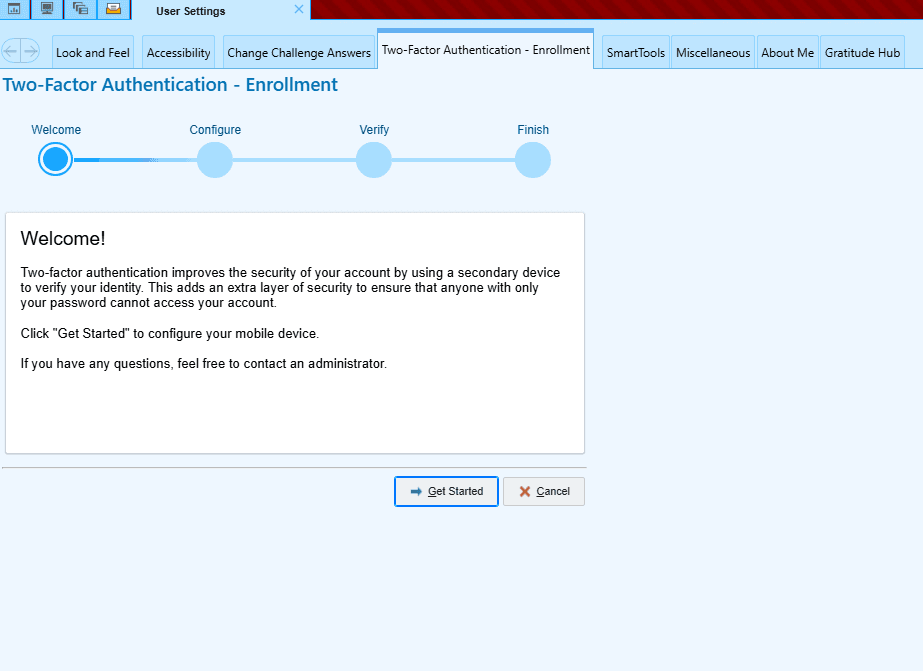
Task: Switch to the Accessibility tab
Action: pos(179,53)
